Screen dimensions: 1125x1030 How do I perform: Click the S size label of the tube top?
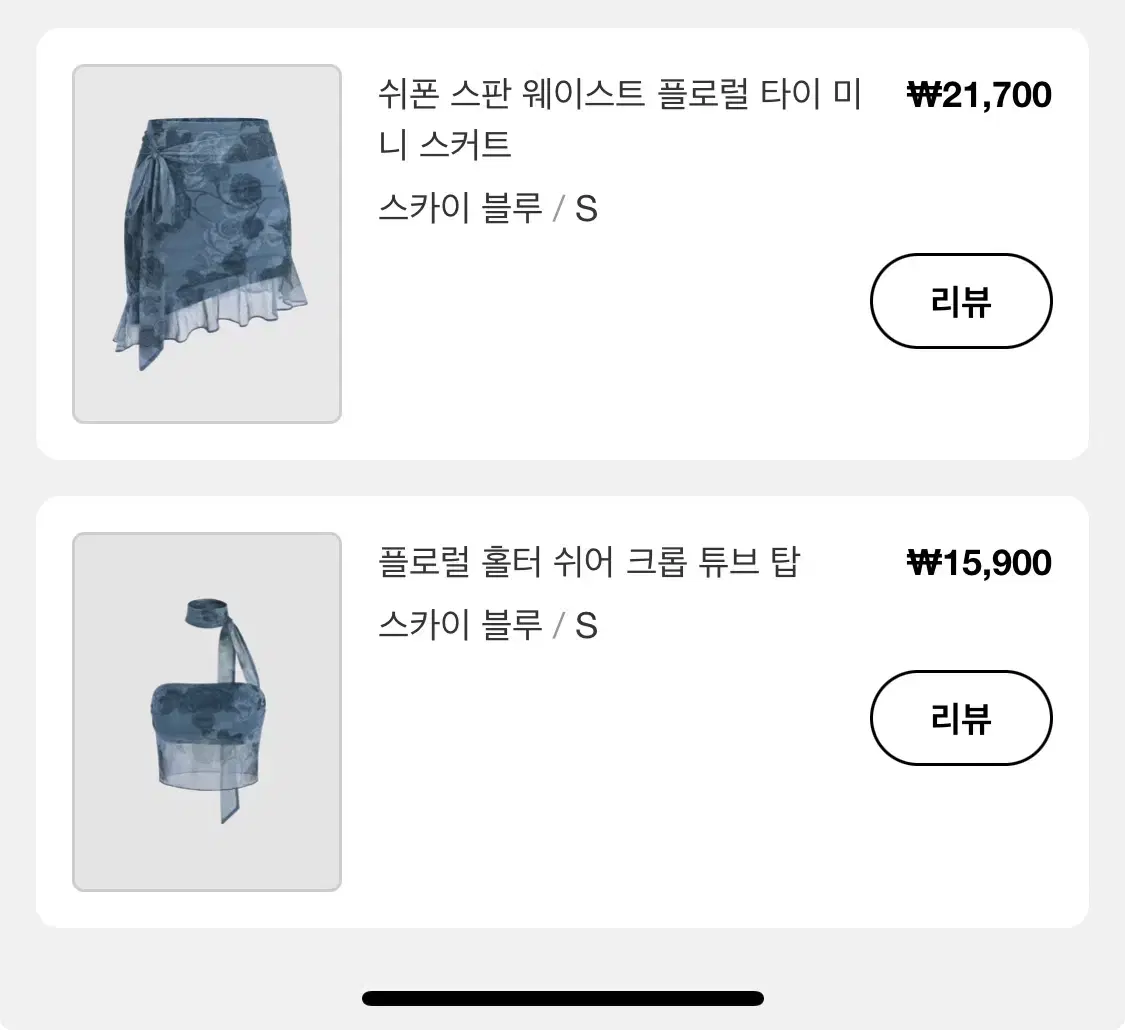586,625
